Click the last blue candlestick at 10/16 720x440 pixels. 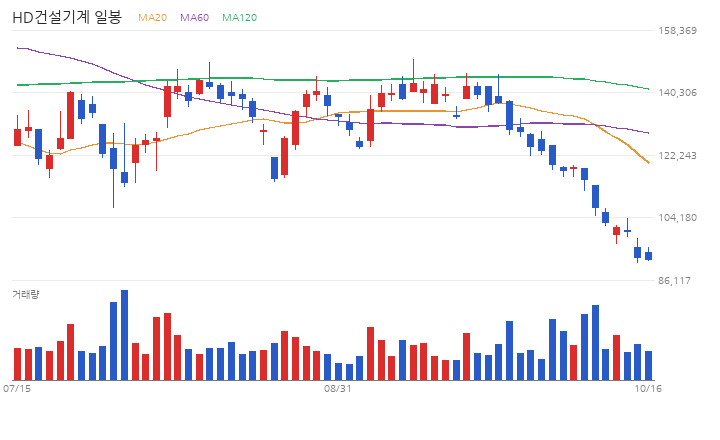[x=648, y=254]
